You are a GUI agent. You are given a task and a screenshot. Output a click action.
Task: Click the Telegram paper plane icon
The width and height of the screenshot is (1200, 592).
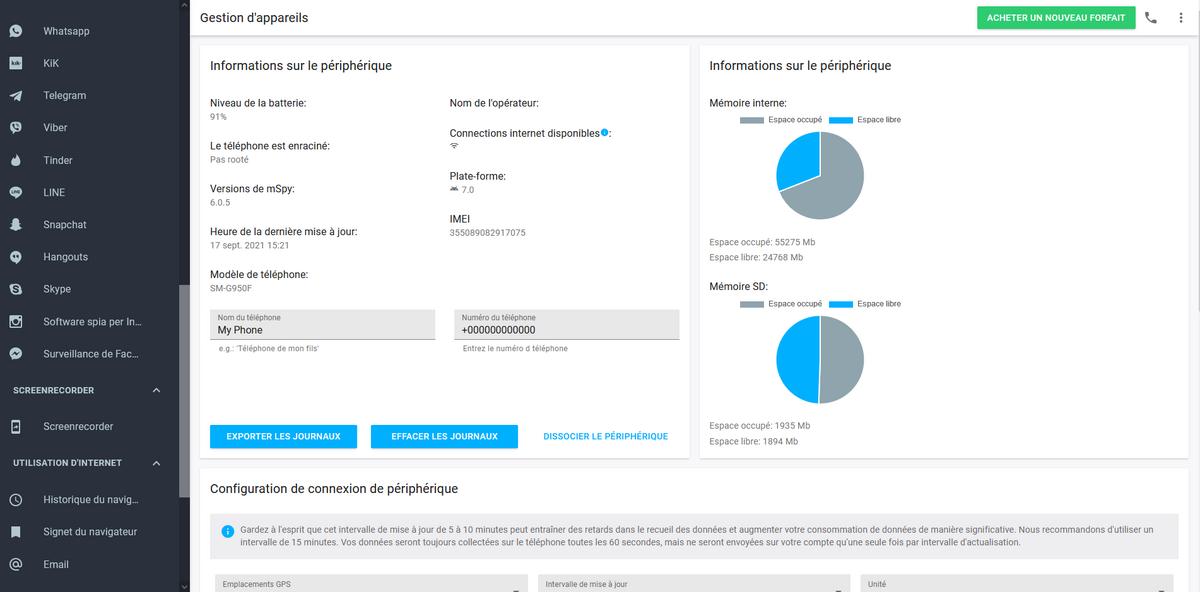[x=16, y=96]
